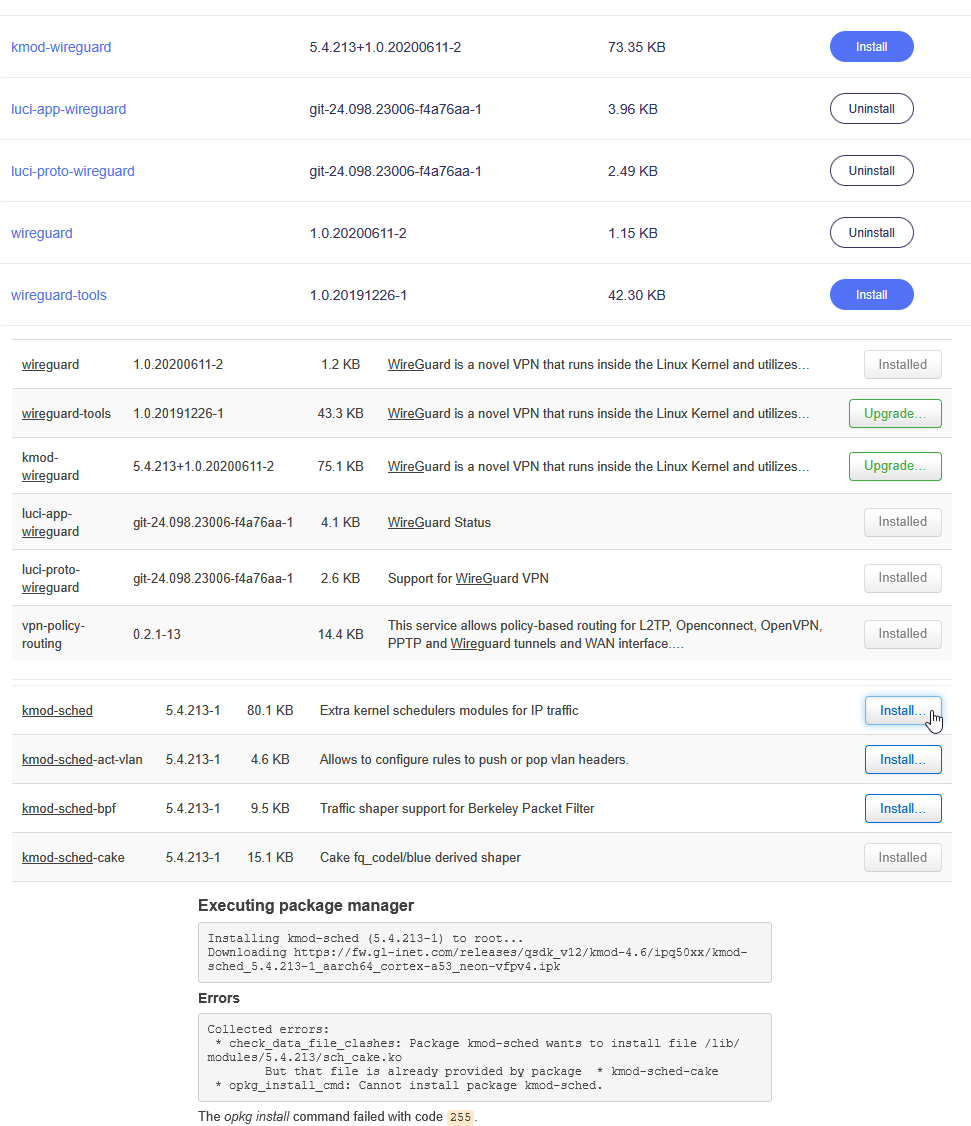Click Installed button for Support for WireGuard VPN
This screenshot has width=971, height=1126.
coord(902,577)
